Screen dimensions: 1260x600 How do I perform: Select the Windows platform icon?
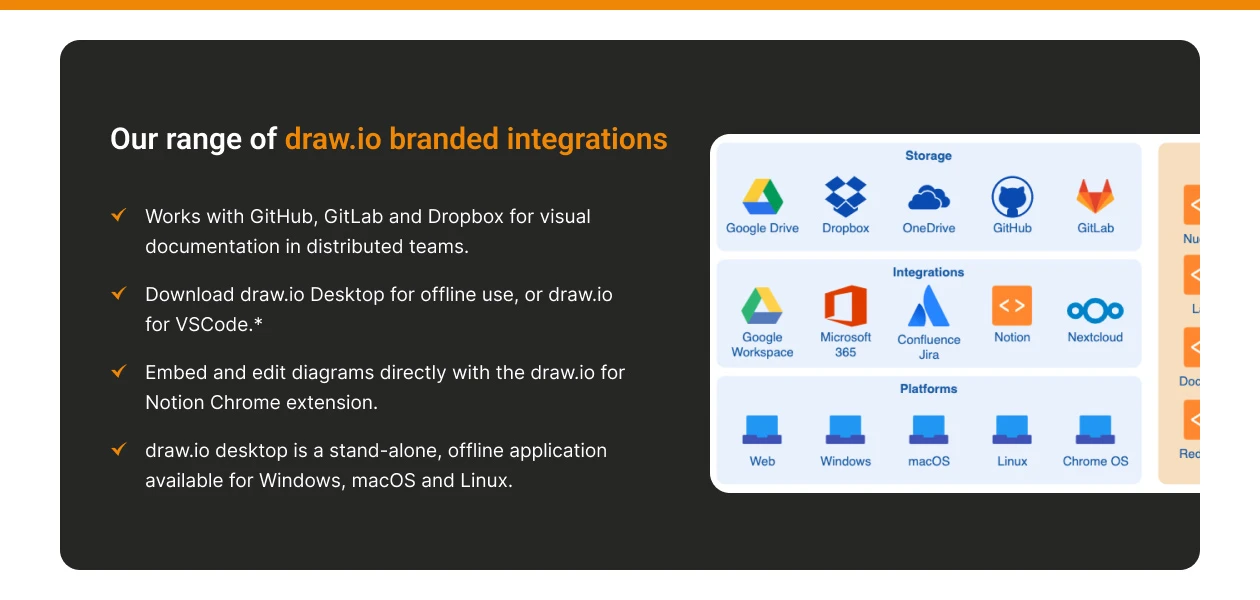point(845,430)
